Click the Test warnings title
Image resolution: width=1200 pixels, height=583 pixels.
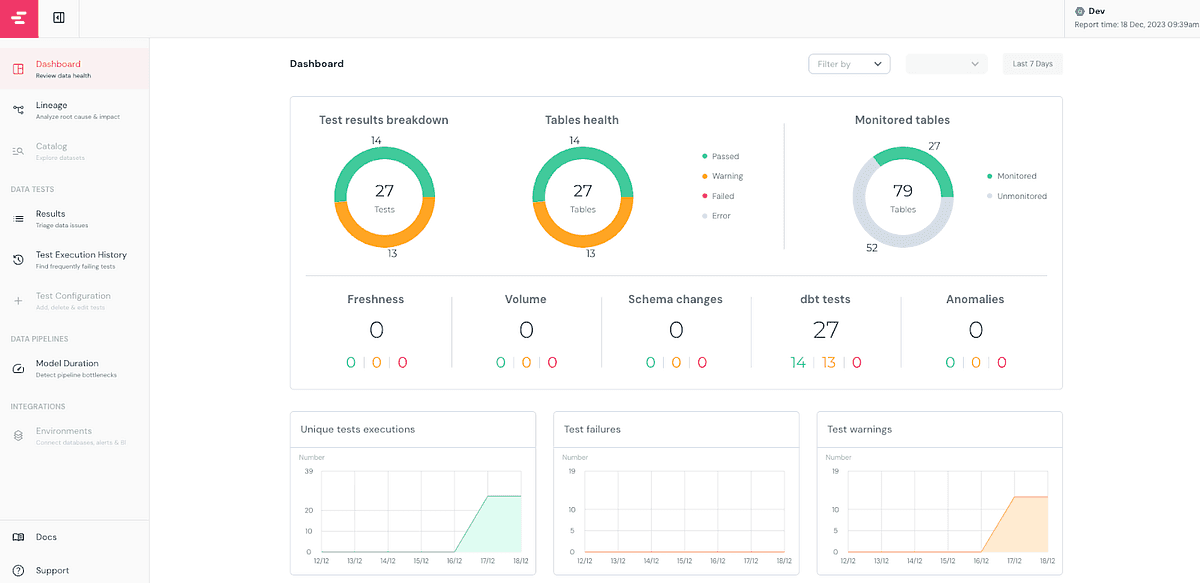click(x=860, y=429)
